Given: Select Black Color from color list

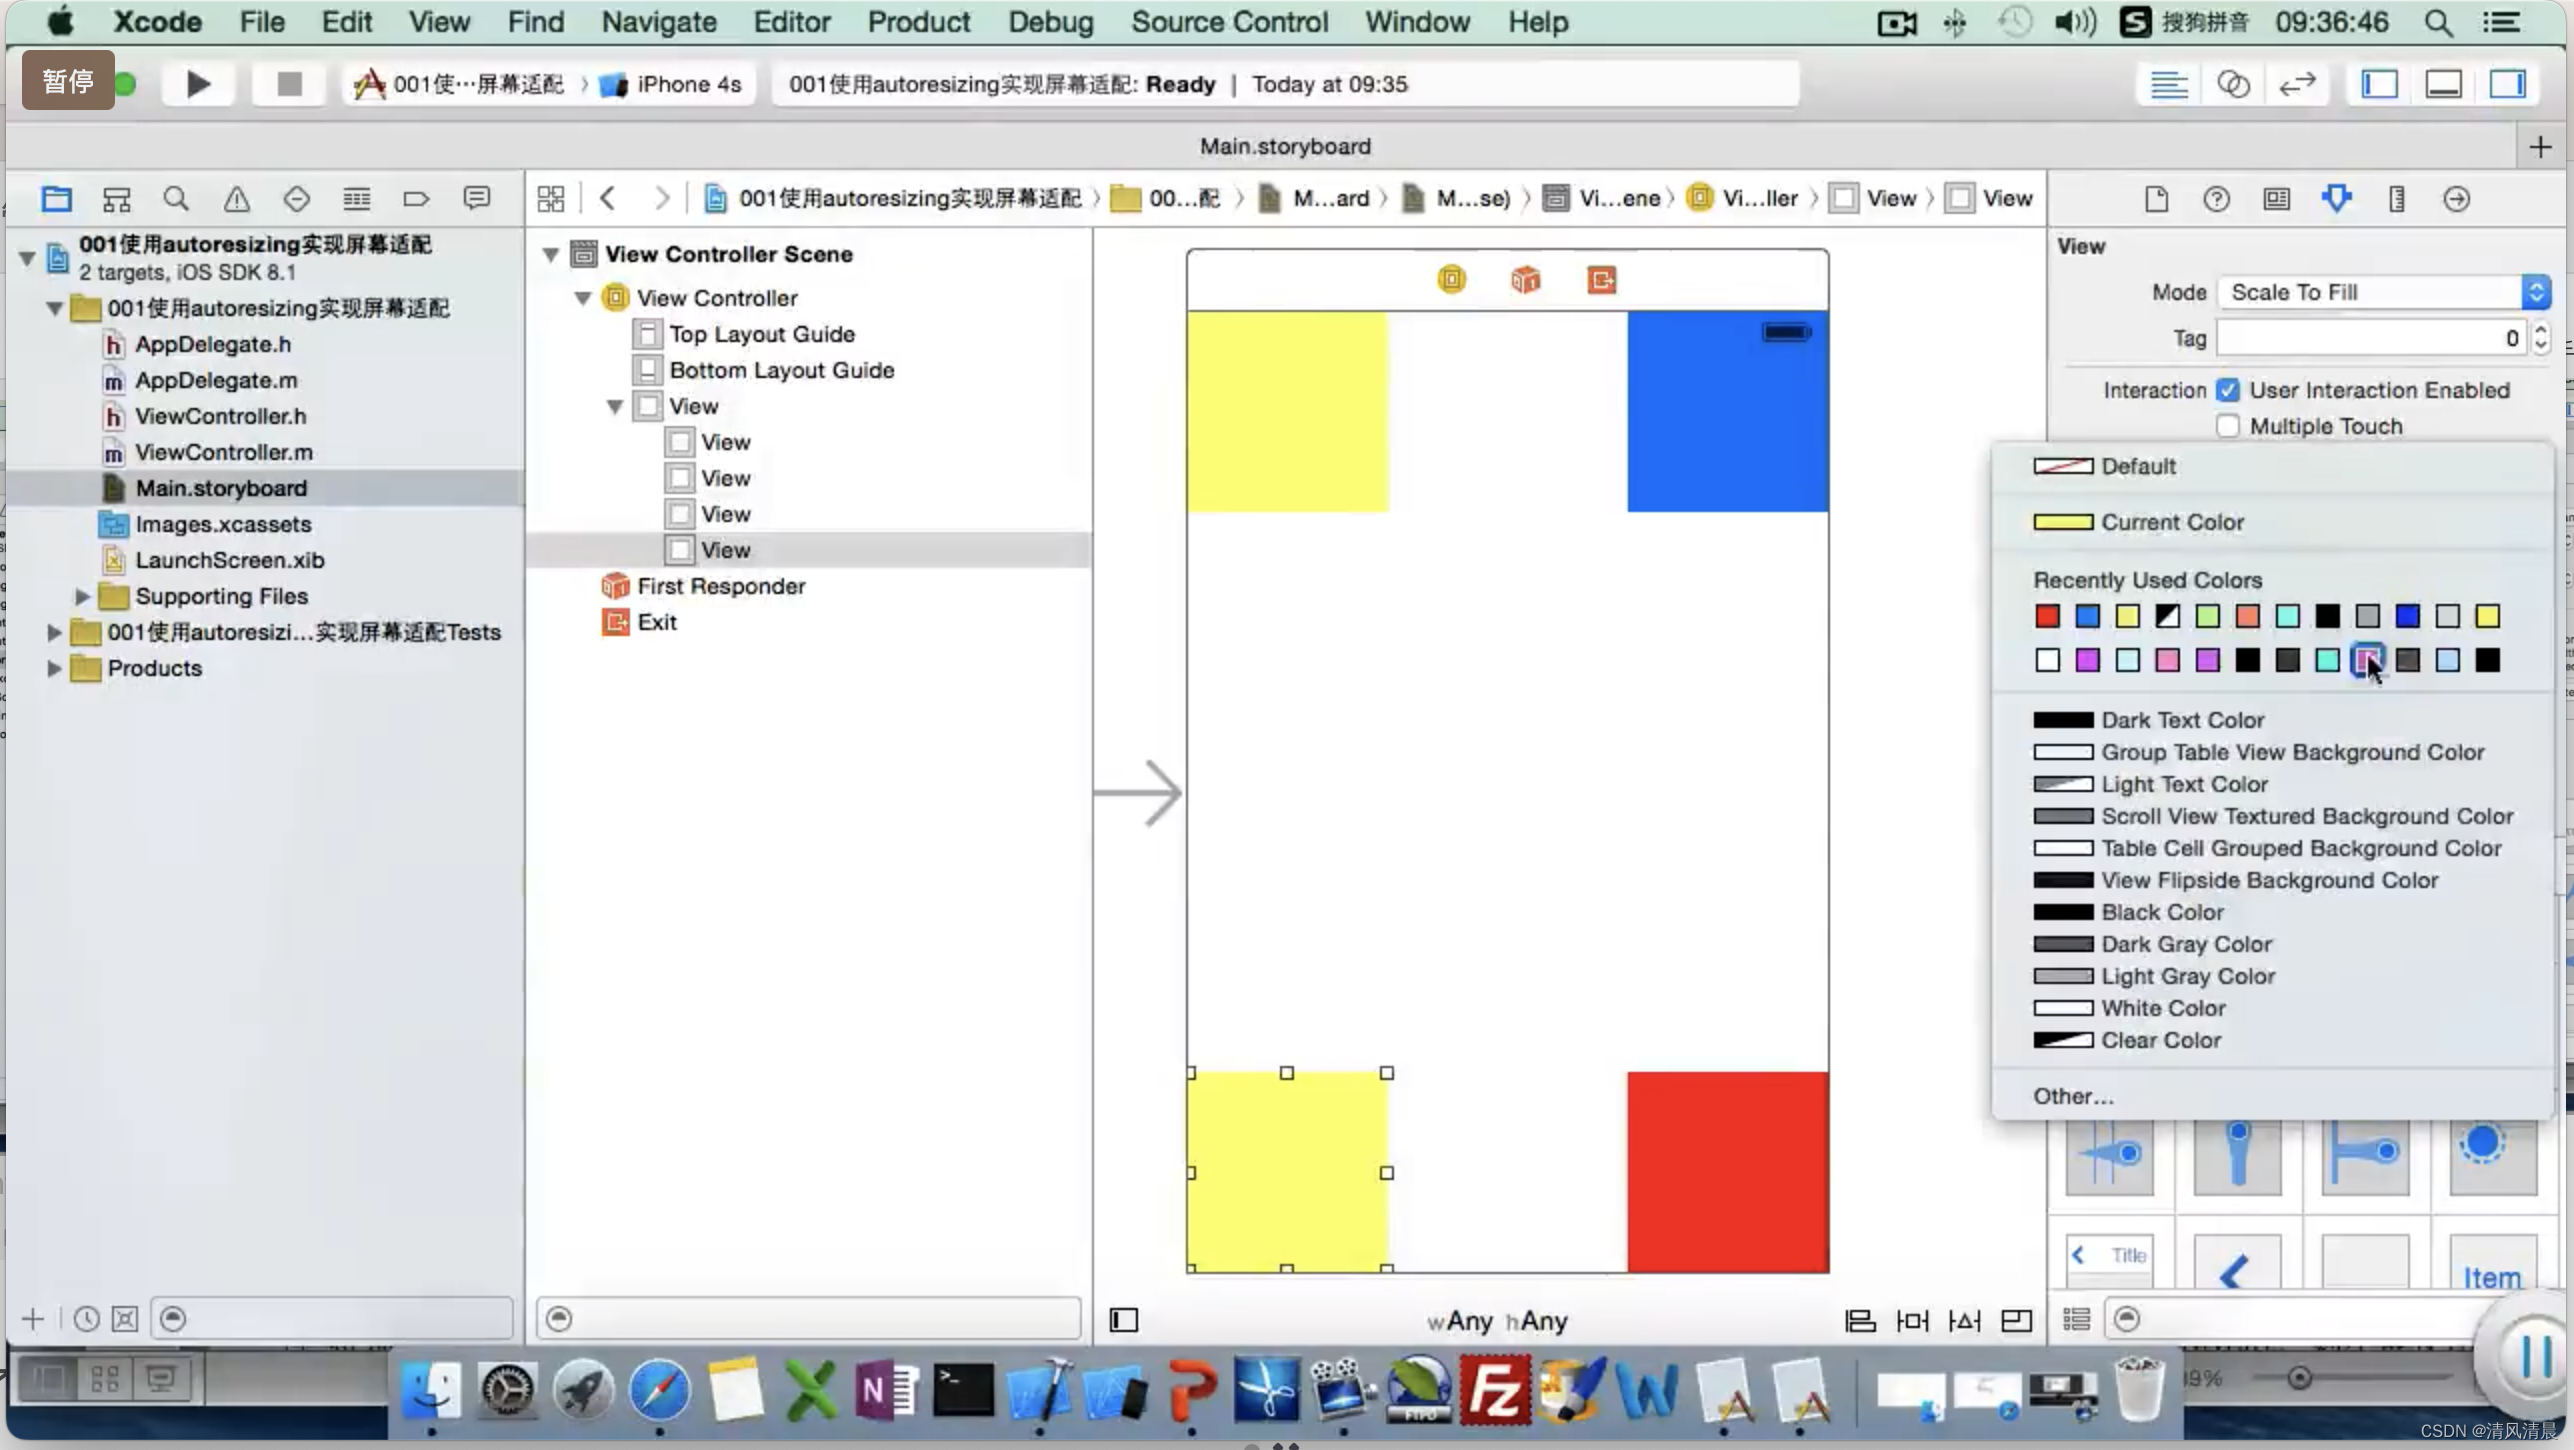Looking at the screenshot, I should click(x=2160, y=911).
